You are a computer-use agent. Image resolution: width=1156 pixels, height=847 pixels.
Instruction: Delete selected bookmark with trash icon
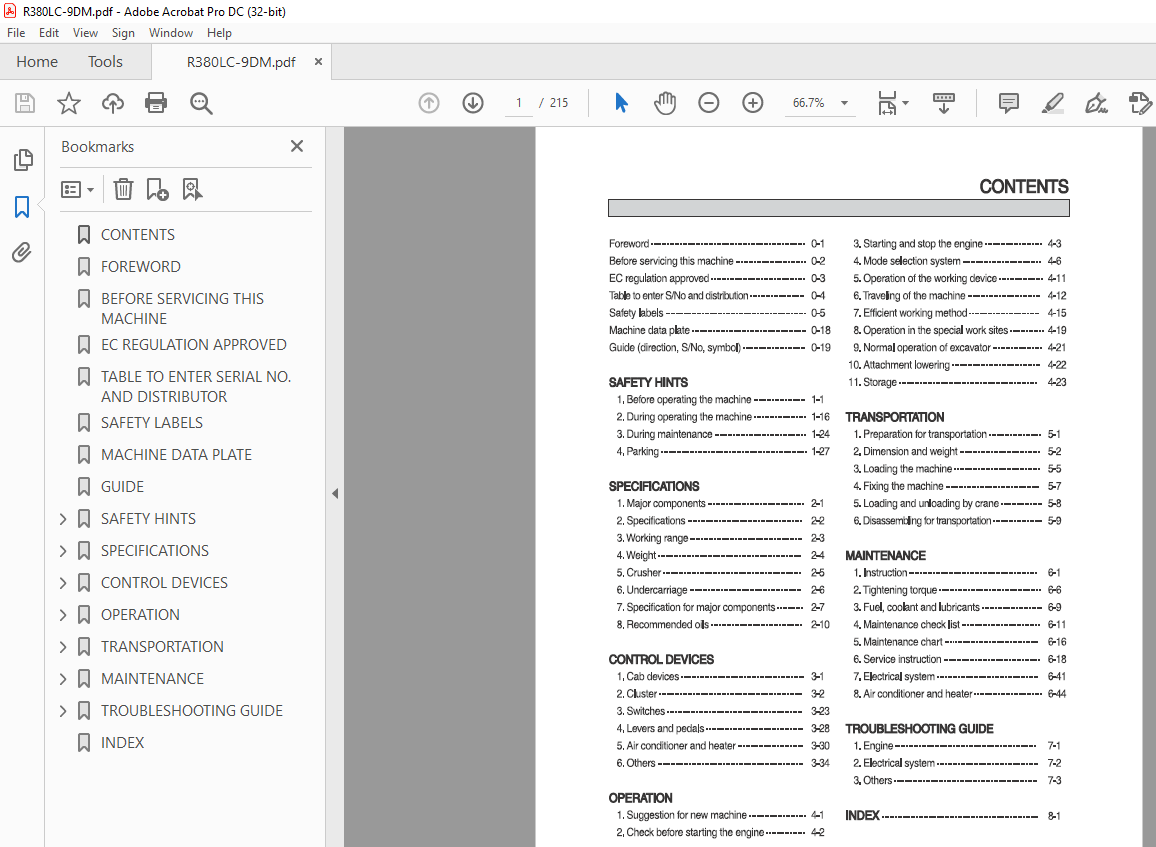(x=123, y=189)
